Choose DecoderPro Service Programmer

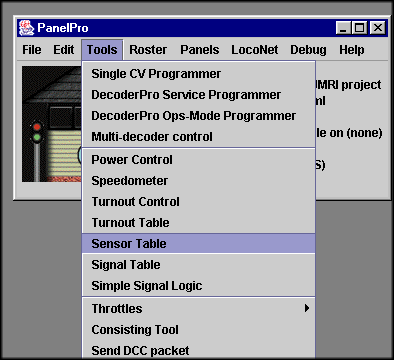click(199, 95)
